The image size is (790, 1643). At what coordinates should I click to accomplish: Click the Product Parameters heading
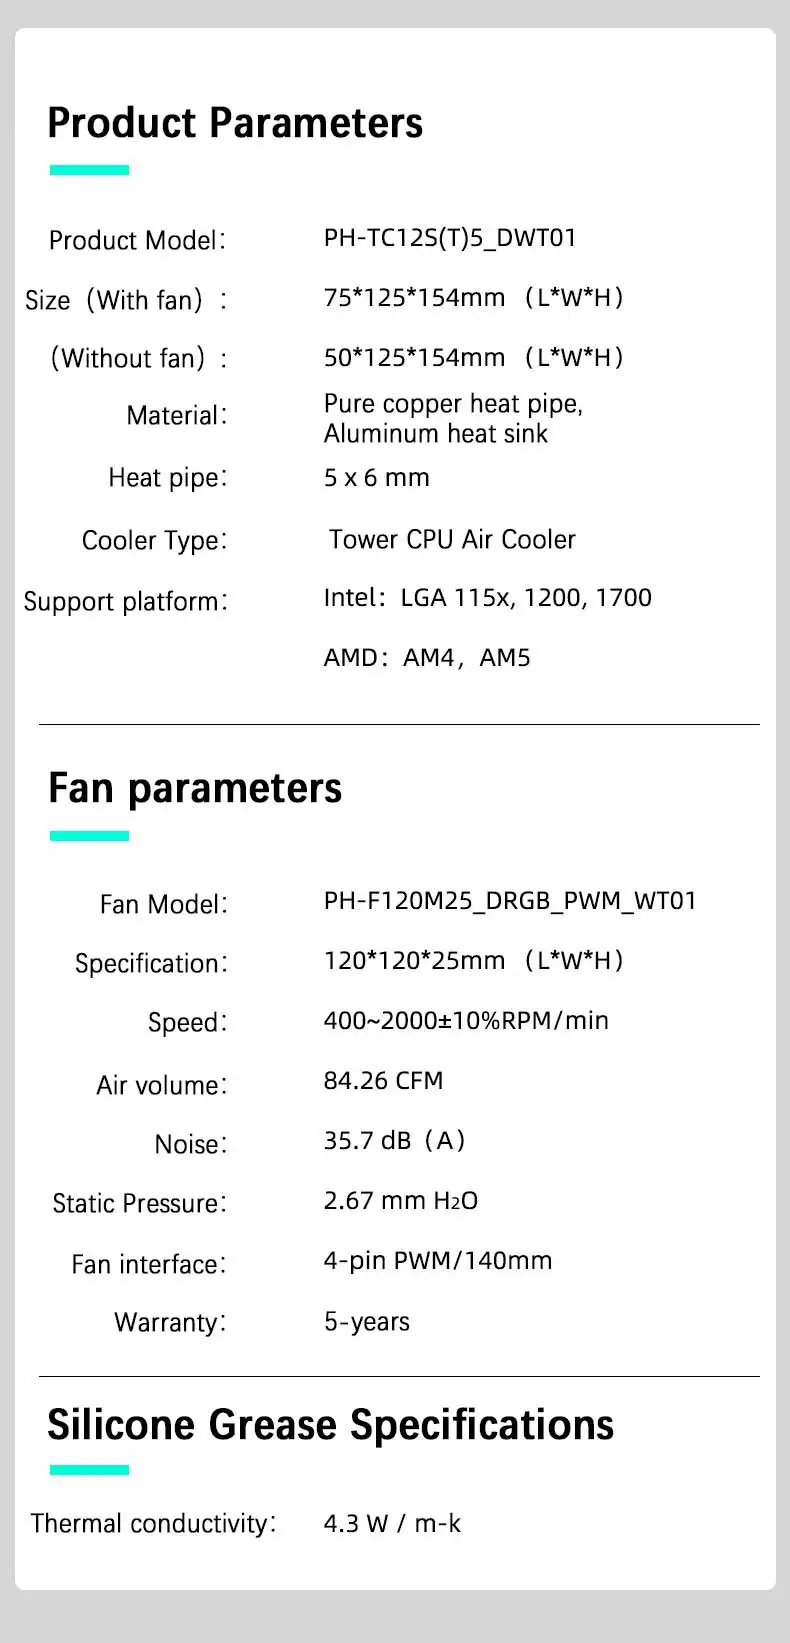[235, 123]
